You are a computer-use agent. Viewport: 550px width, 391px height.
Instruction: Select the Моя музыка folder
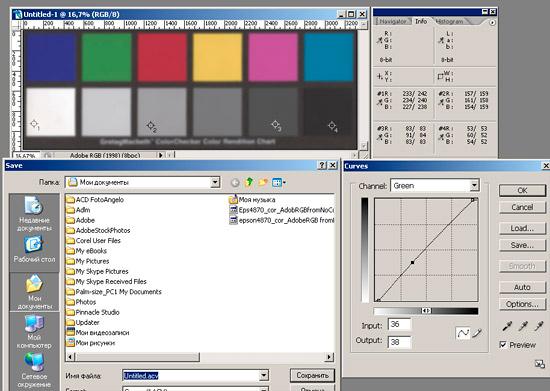pyautogui.click(x=252, y=200)
